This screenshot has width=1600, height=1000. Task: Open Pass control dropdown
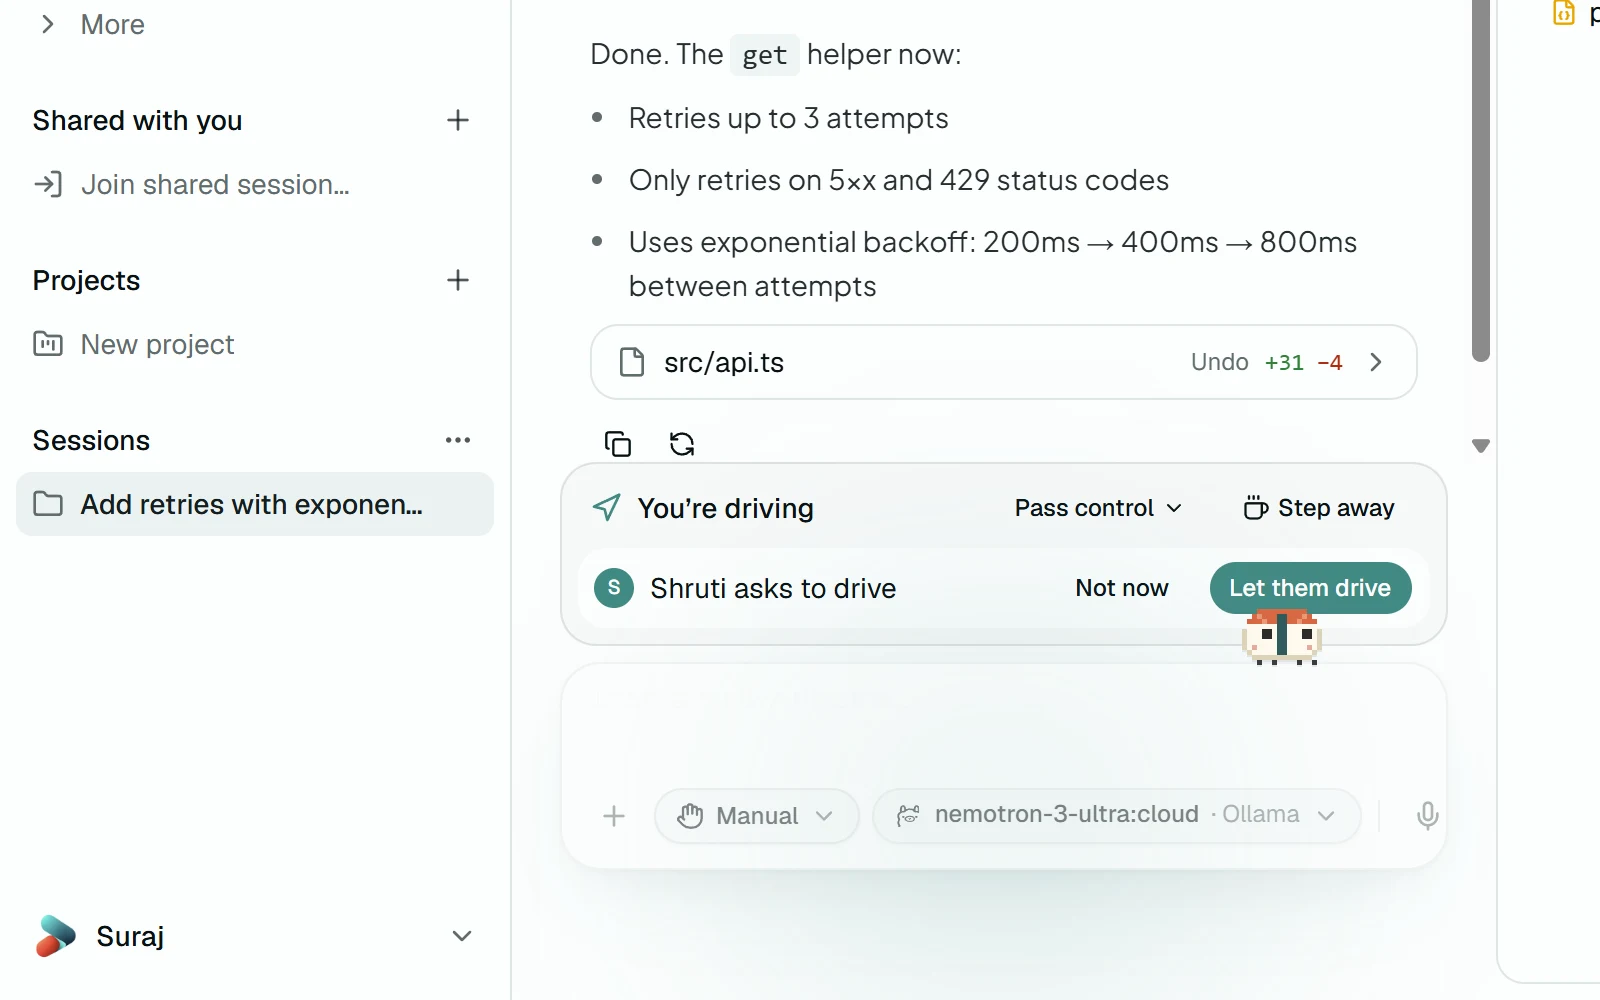tap(1098, 508)
